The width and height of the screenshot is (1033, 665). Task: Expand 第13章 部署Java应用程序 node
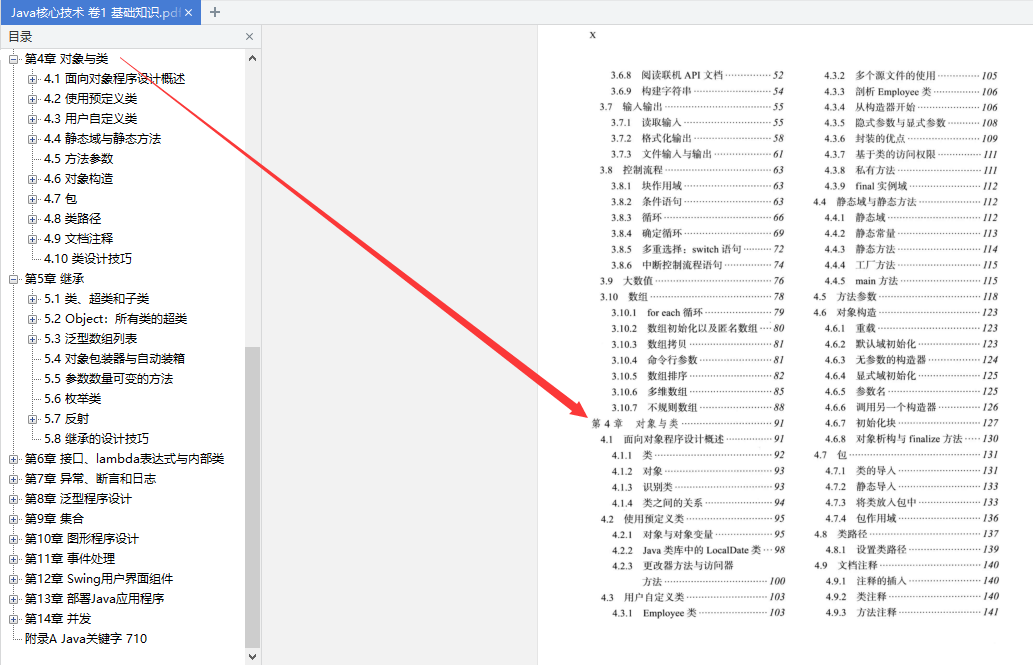click(x=13, y=599)
